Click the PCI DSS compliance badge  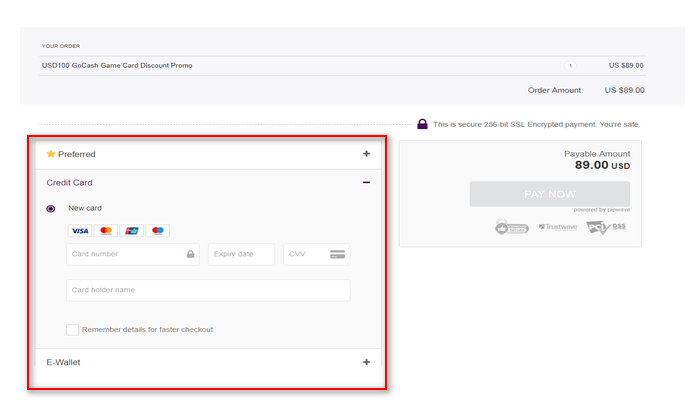click(x=598, y=227)
